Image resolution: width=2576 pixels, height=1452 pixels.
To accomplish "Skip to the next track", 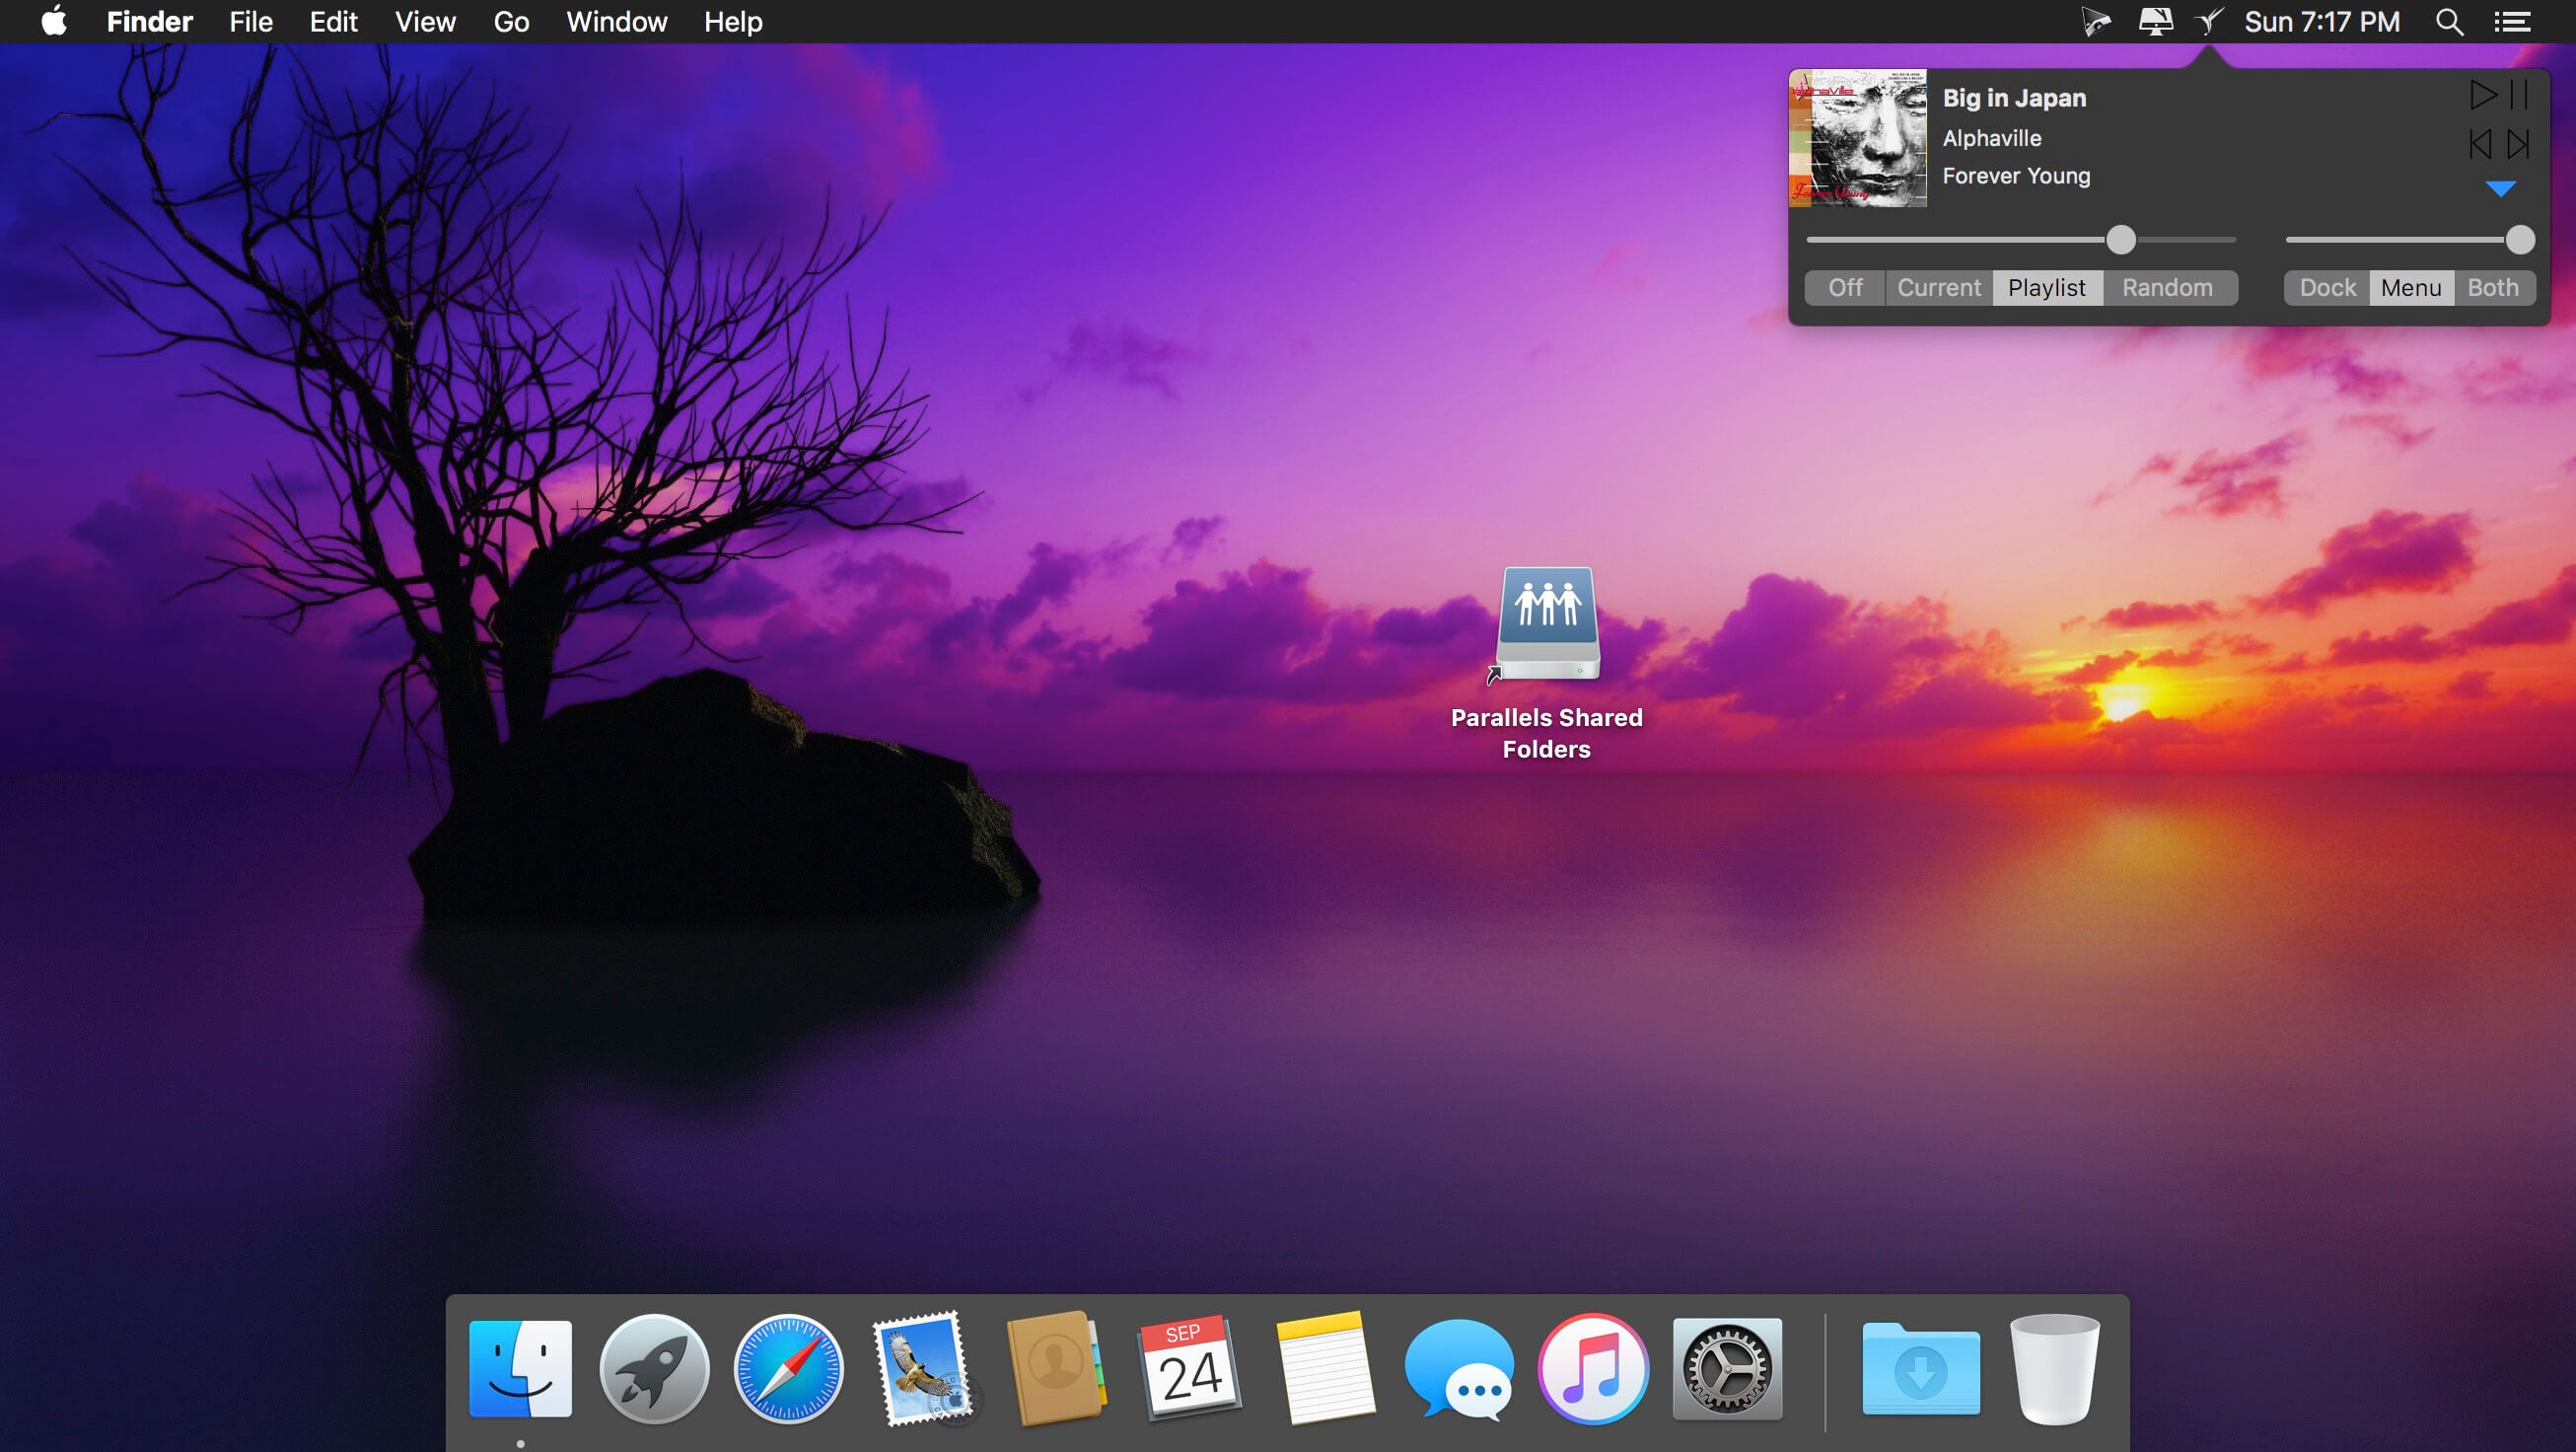I will [x=2518, y=144].
